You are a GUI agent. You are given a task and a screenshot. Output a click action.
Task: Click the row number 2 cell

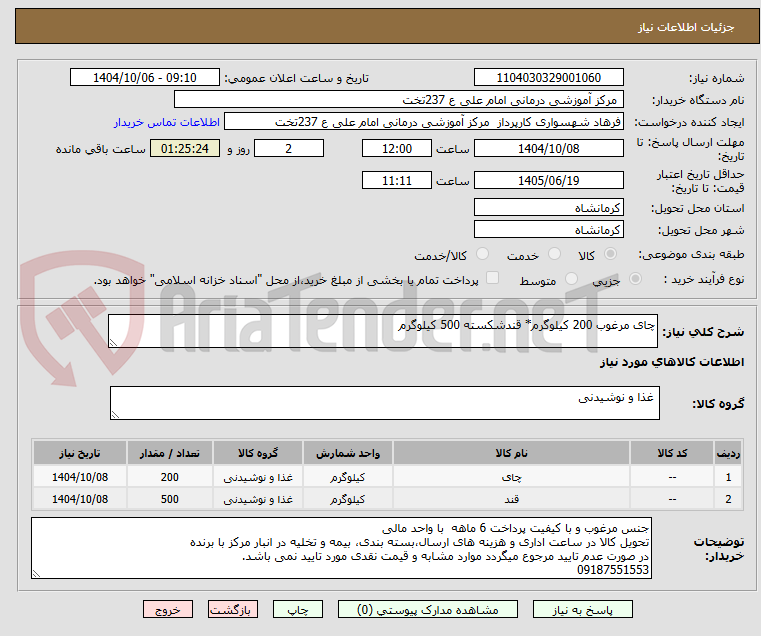click(728, 499)
